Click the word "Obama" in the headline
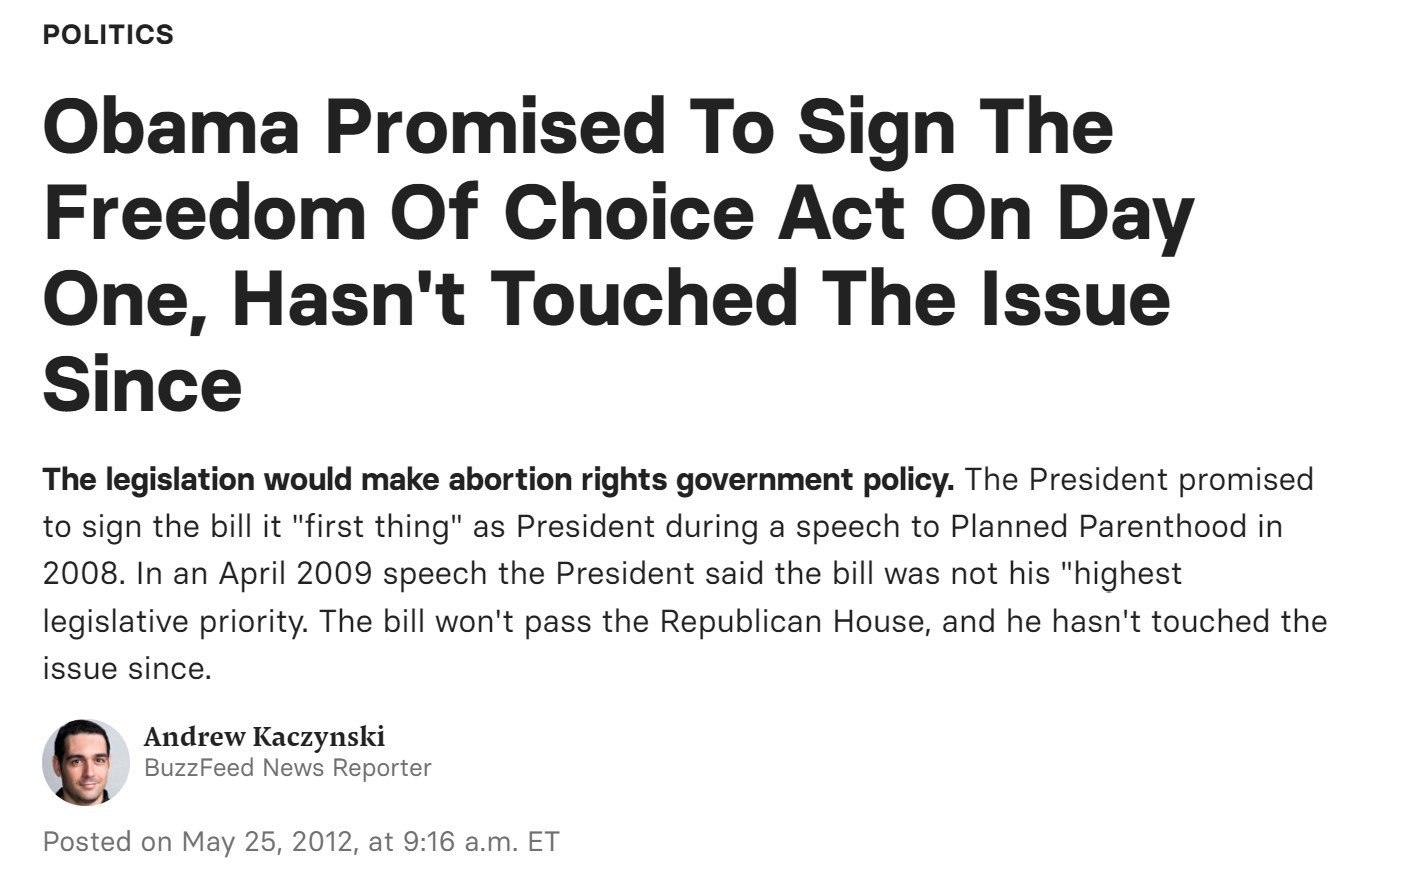Image resolution: width=1421 pixels, height=883 pixels. [x=171, y=127]
